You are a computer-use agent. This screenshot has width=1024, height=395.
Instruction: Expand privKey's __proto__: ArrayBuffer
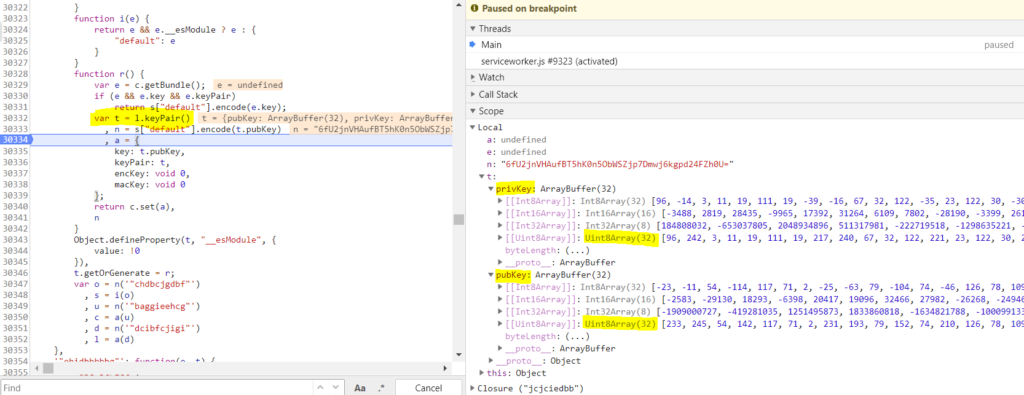[x=500, y=262]
